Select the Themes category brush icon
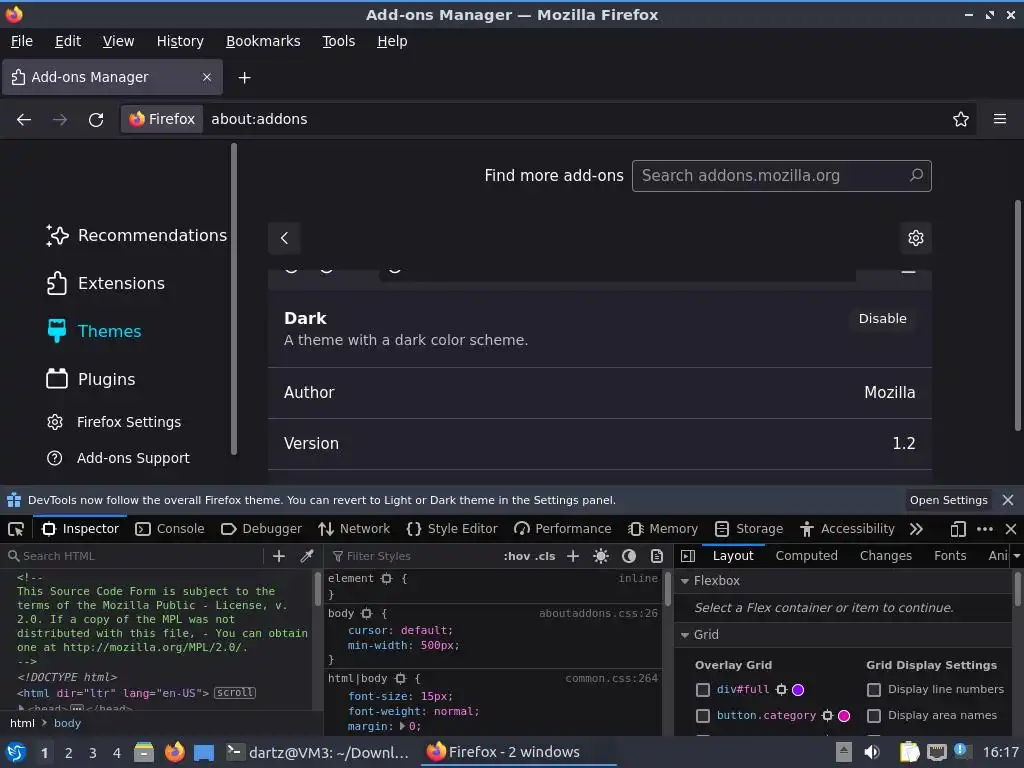Image resolution: width=1024 pixels, height=768 pixels. (57, 331)
